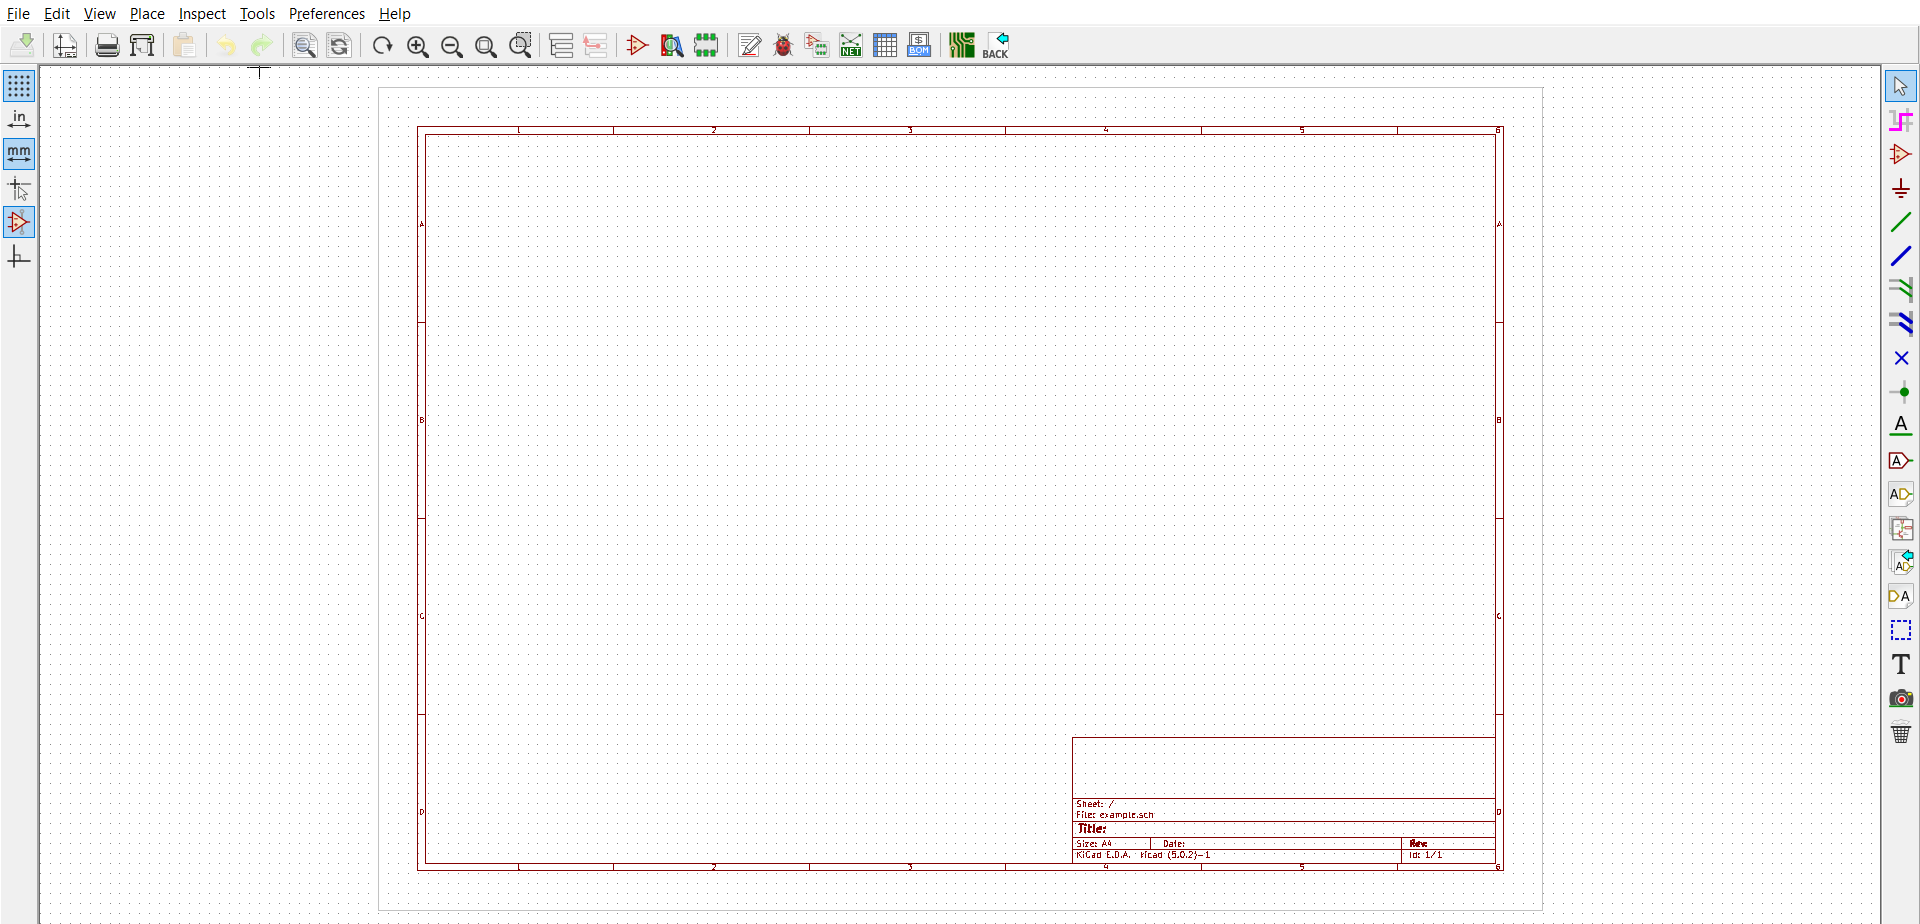
Task: Select bus to bus entry tool
Action: pyautogui.click(x=1901, y=324)
